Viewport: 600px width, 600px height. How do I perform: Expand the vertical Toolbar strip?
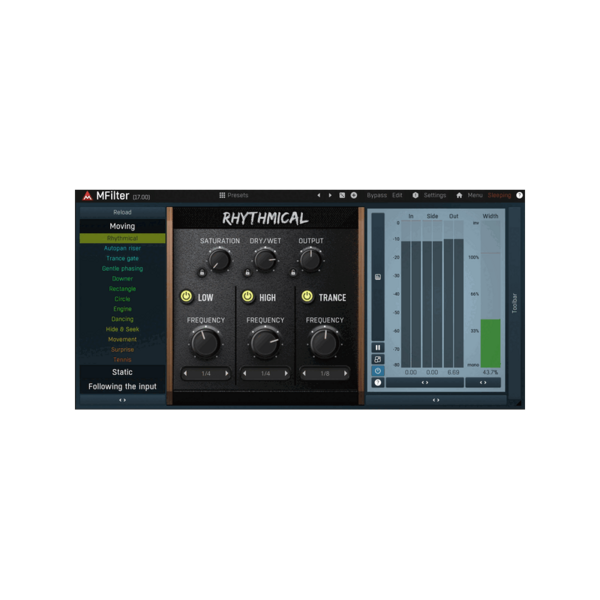(x=515, y=303)
